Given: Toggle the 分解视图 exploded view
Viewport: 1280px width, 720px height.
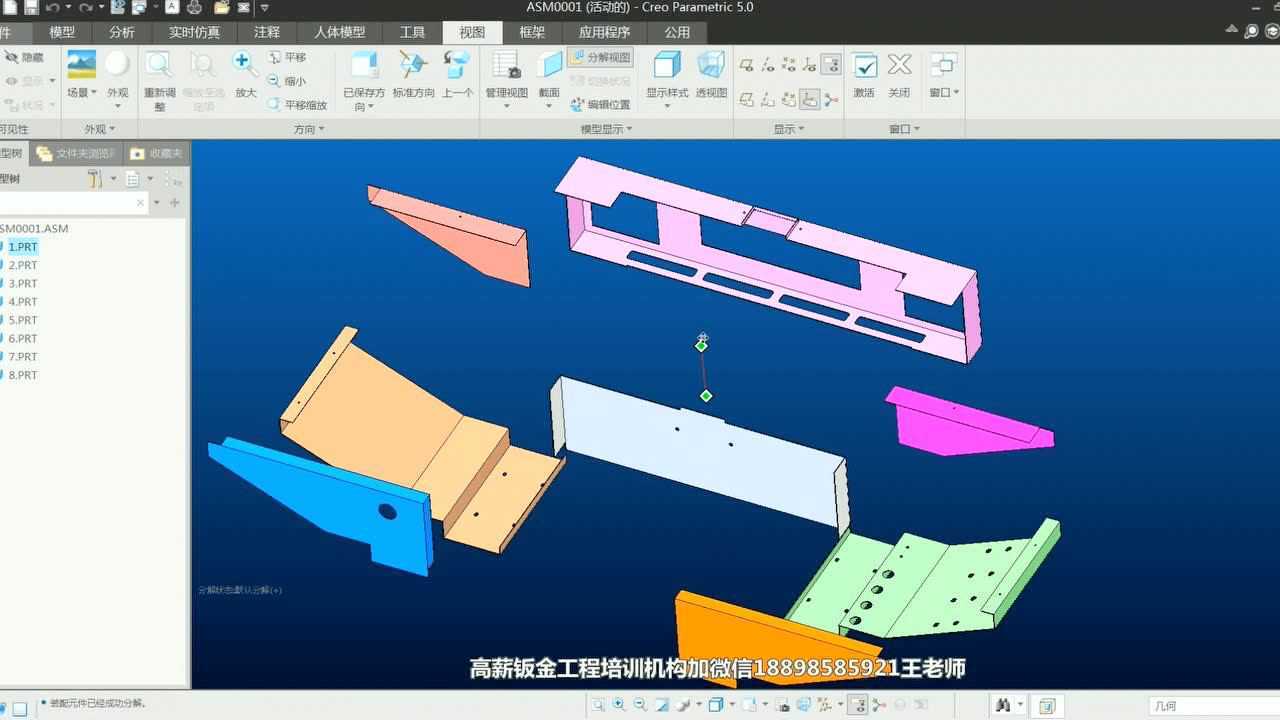Looking at the screenshot, I should [600, 57].
